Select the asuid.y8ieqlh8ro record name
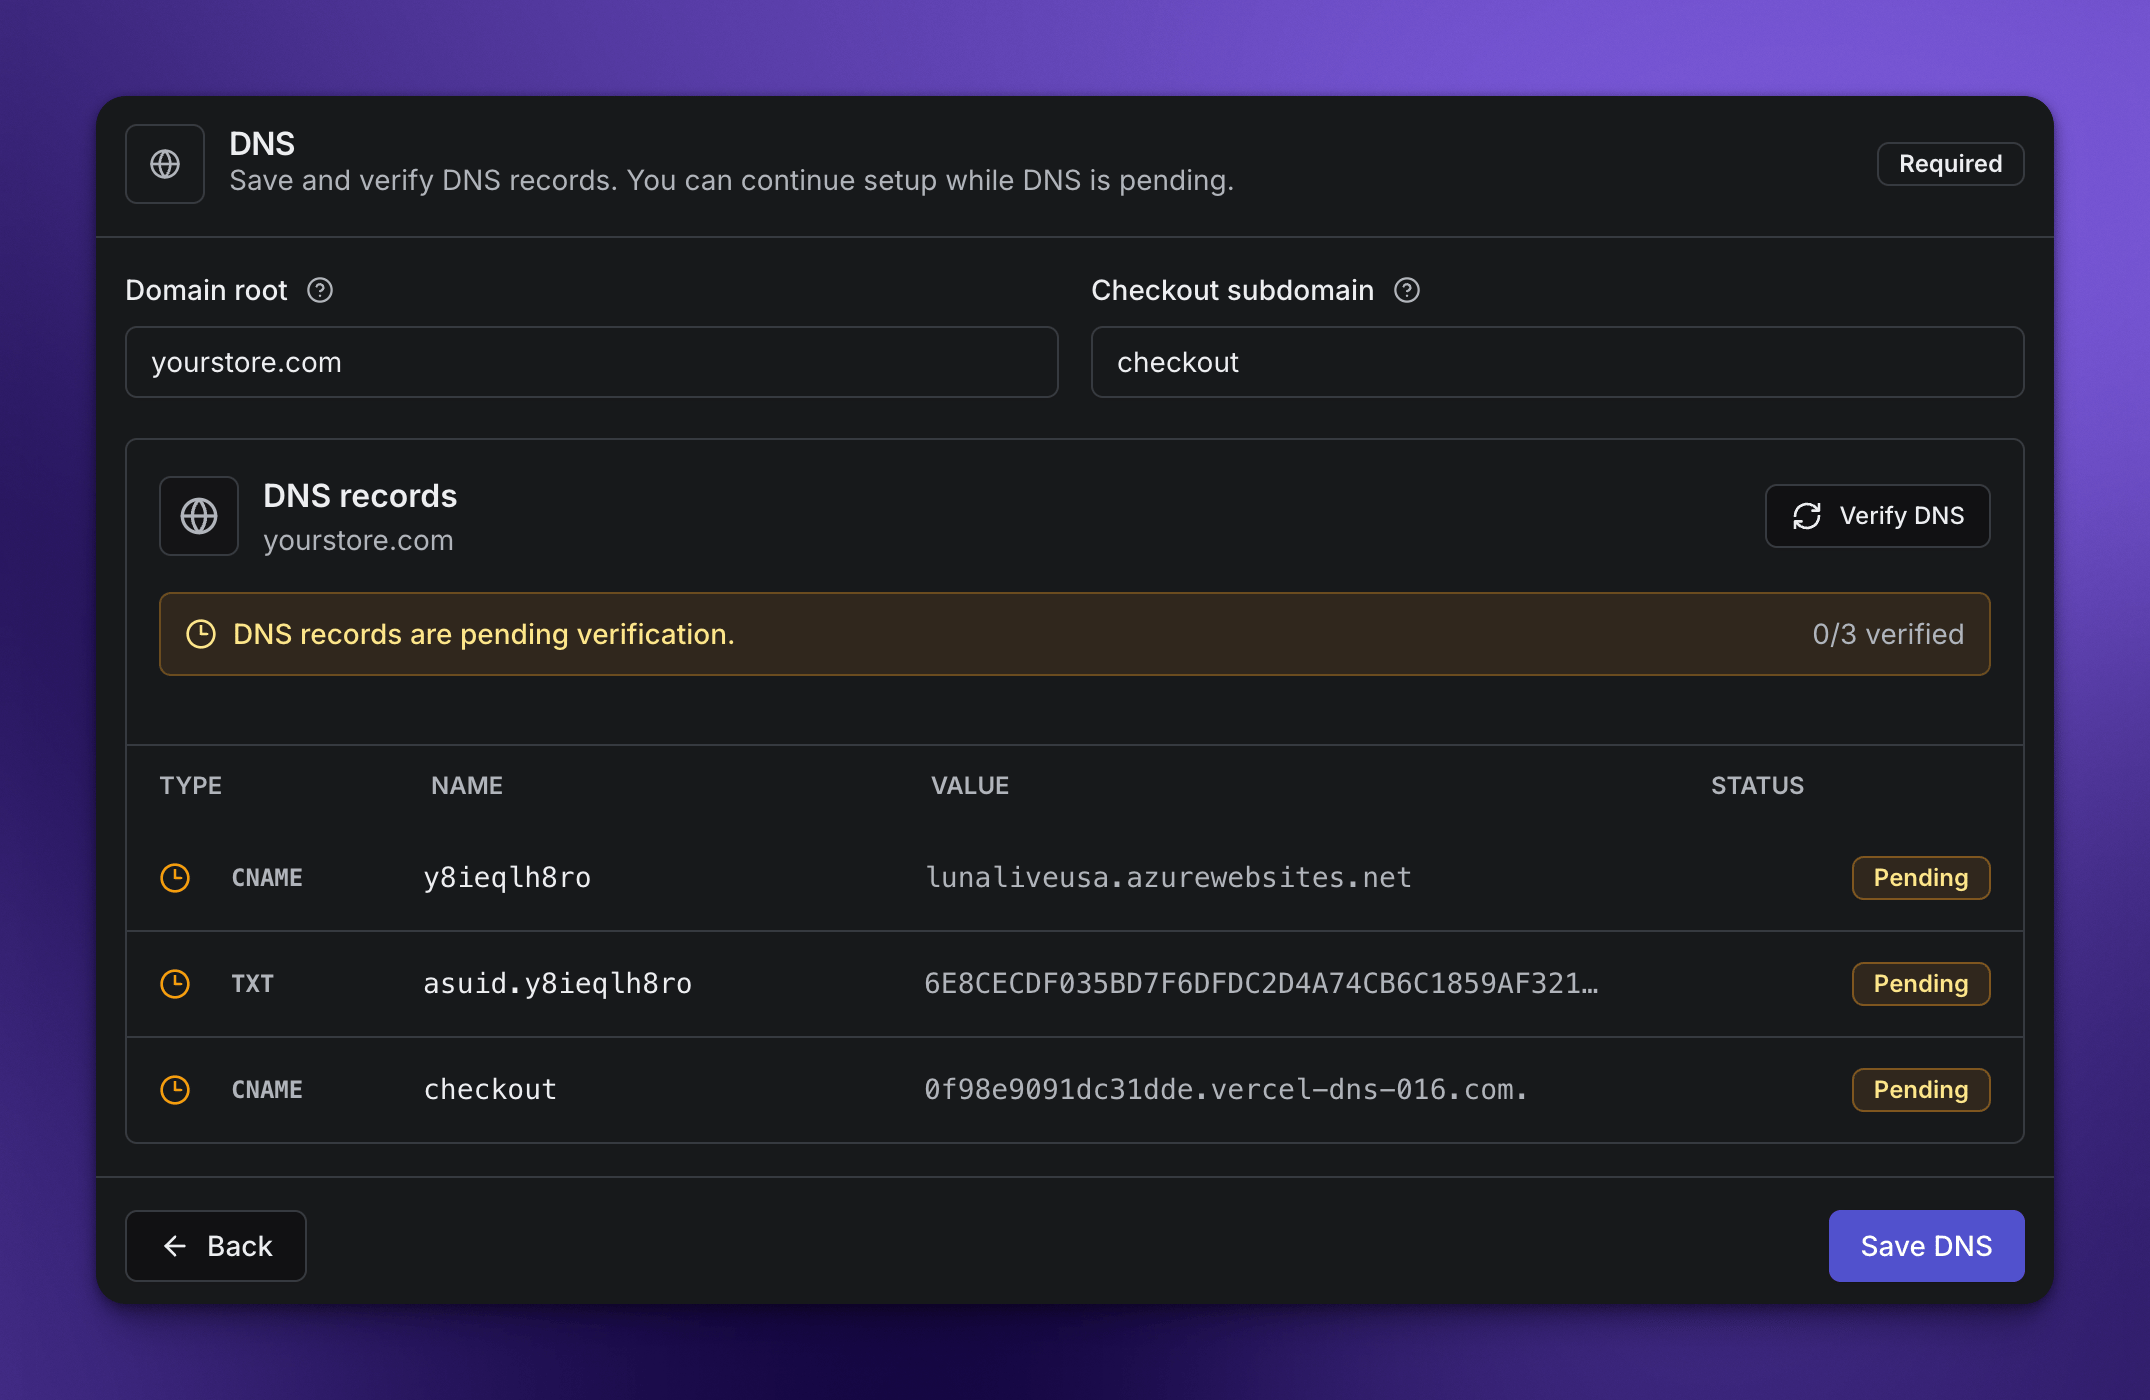This screenshot has height=1400, width=2150. coord(557,984)
